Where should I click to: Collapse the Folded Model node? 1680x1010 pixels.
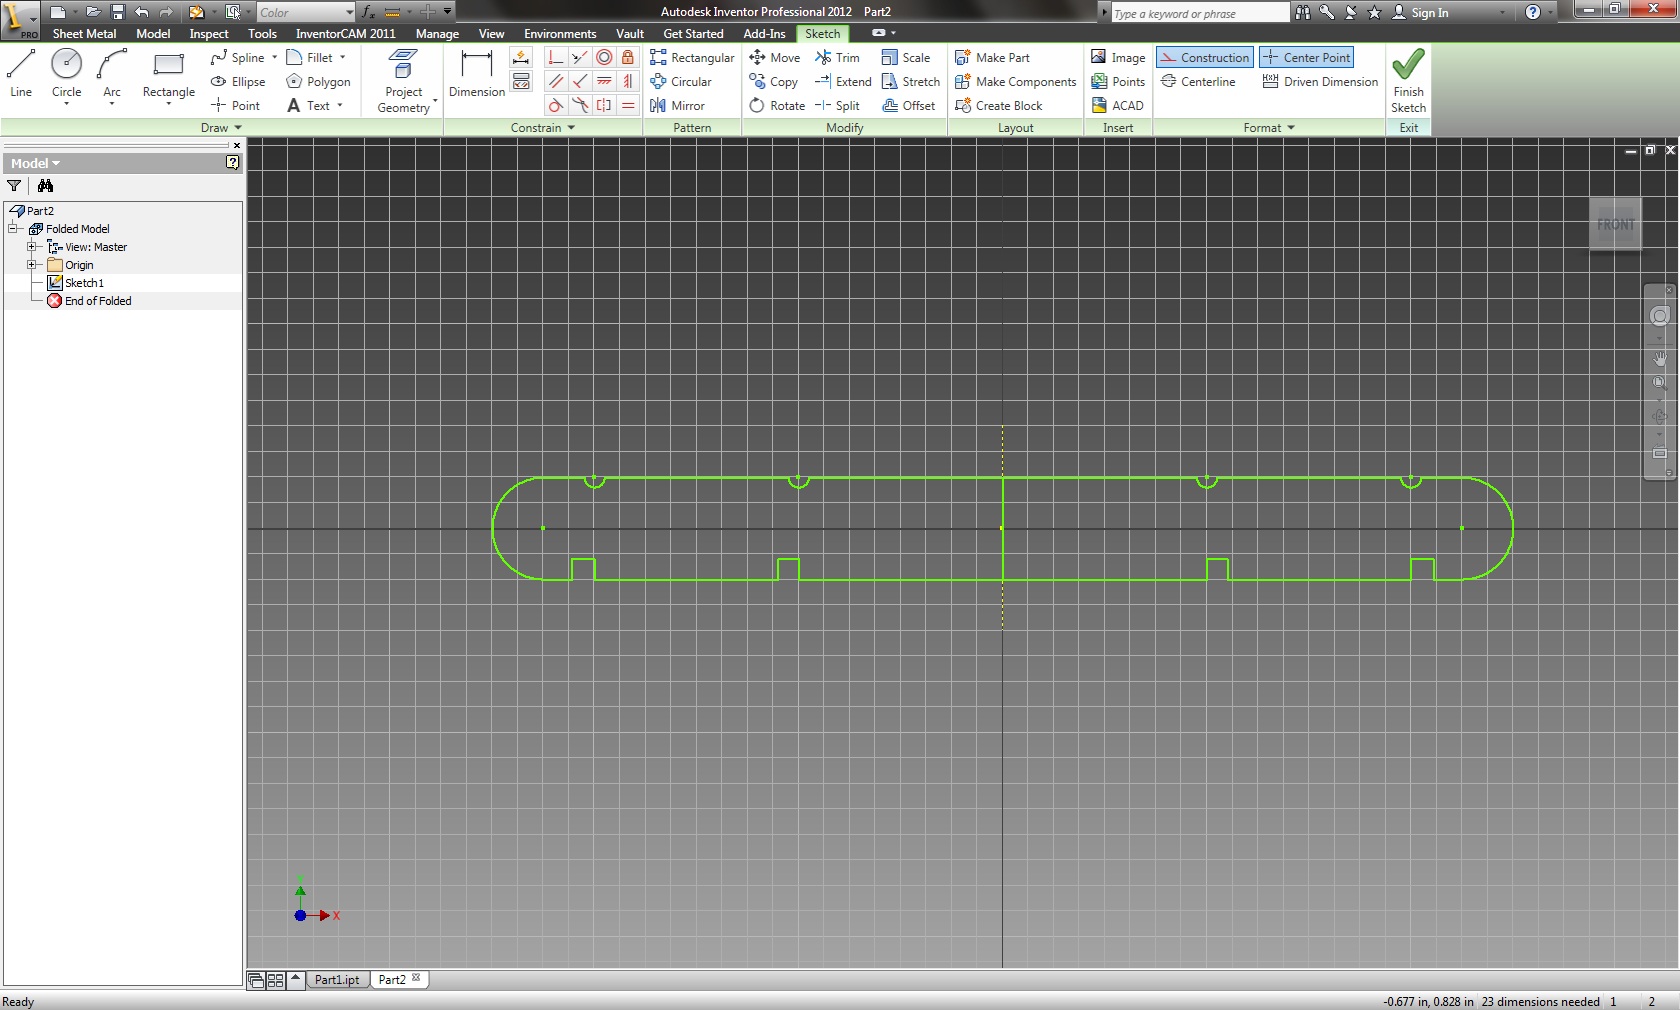pyautogui.click(x=13, y=229)
